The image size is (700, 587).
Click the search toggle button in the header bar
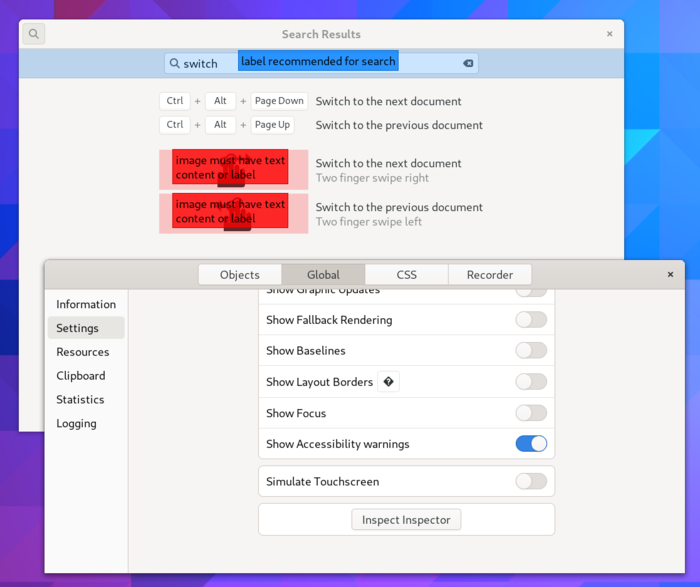click(x=34, y=34)
